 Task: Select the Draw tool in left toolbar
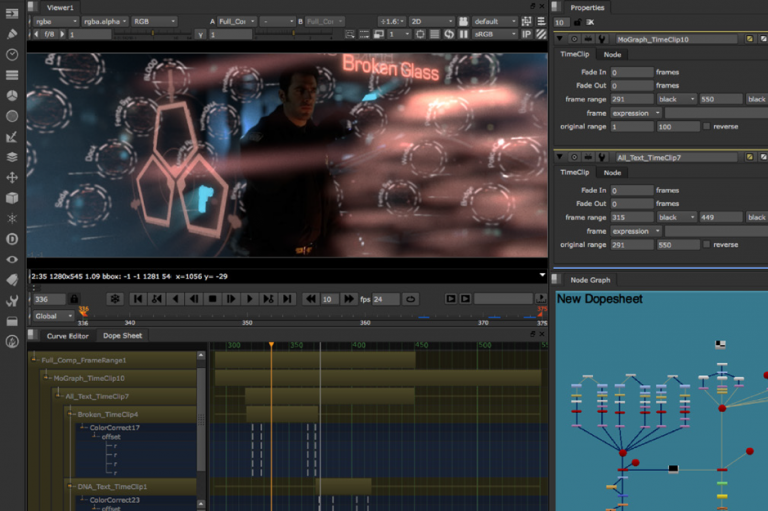click(12, 34)
